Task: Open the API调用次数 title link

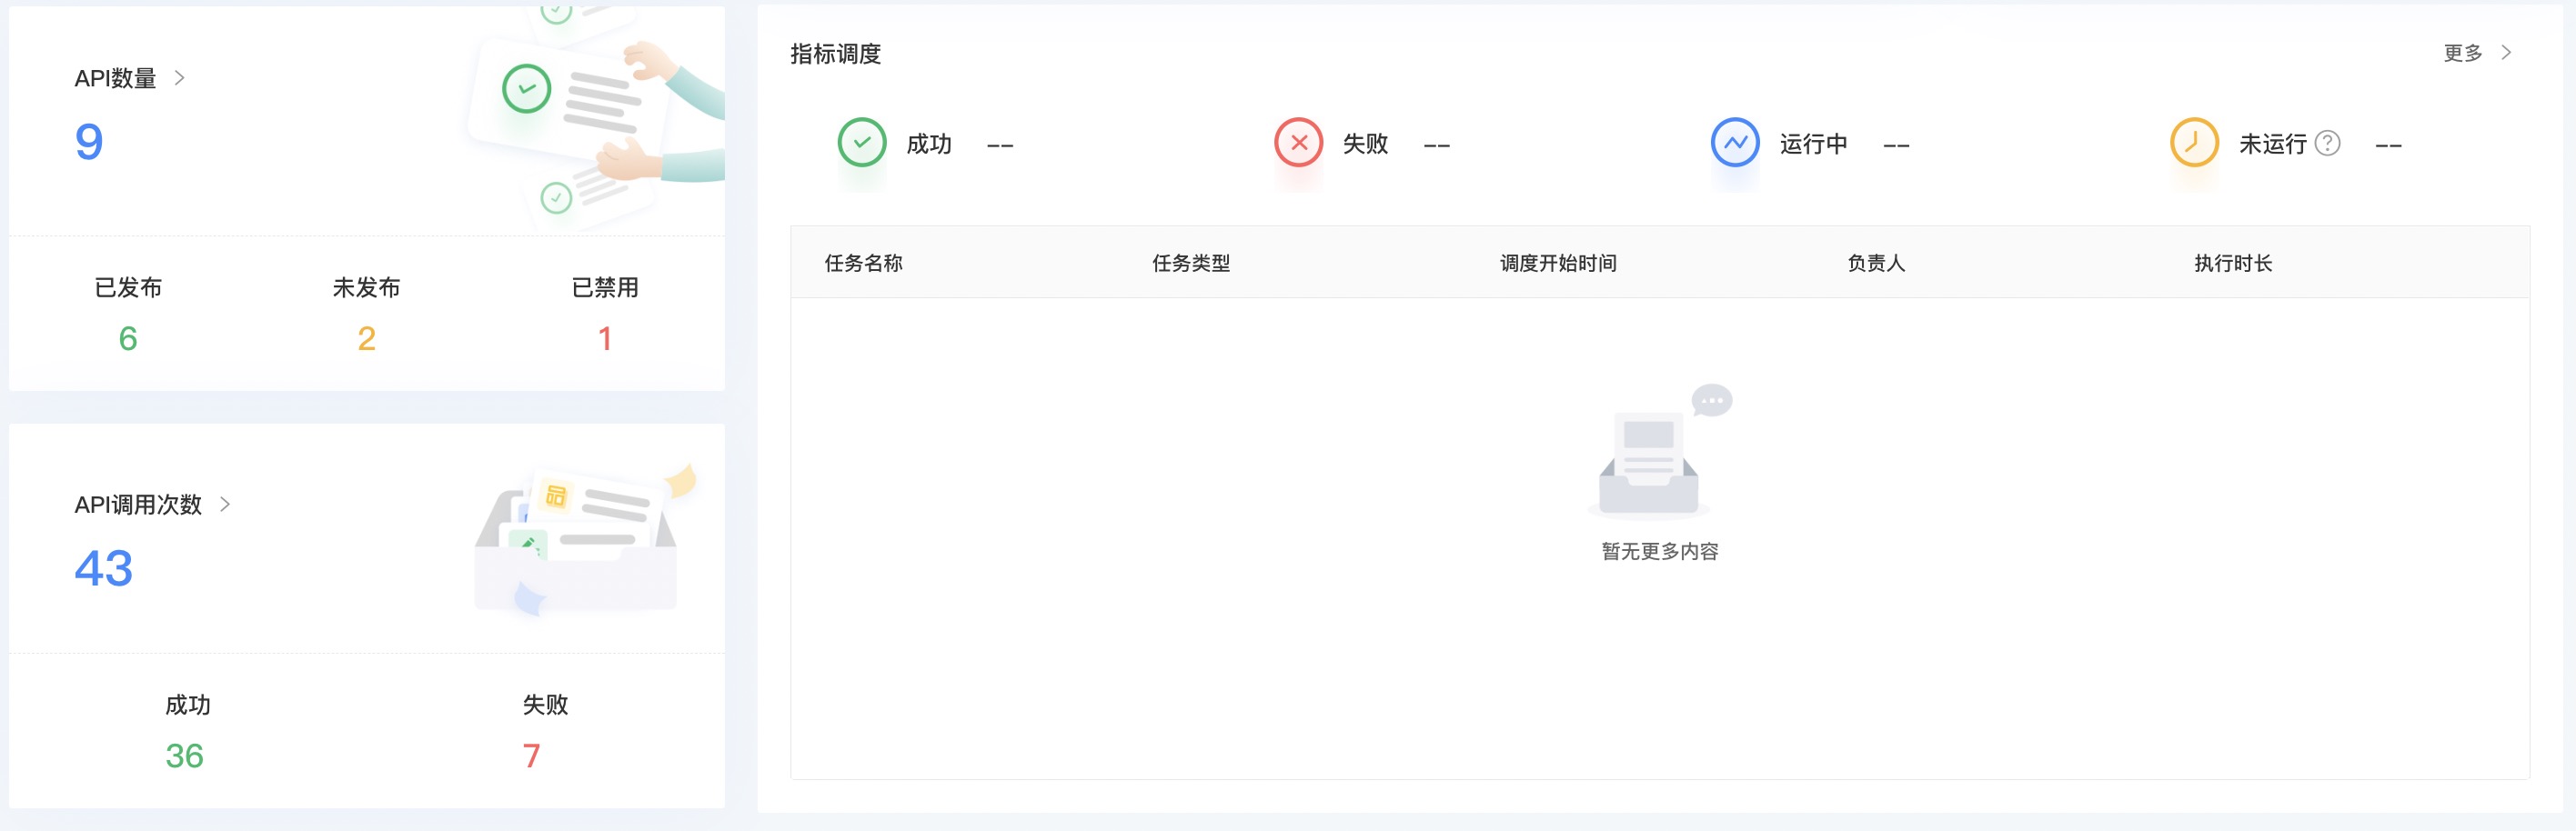Action: tap(138, 504)
